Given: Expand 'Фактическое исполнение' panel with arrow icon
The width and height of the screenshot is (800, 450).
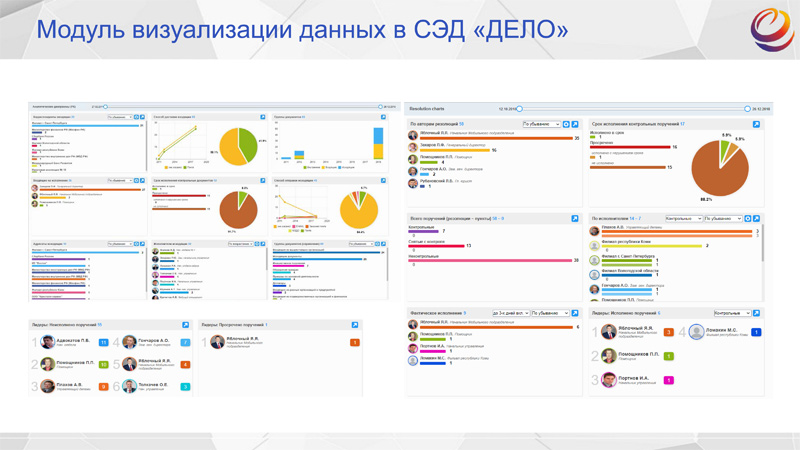Looking at the screenshot, I should pos(574,313).
